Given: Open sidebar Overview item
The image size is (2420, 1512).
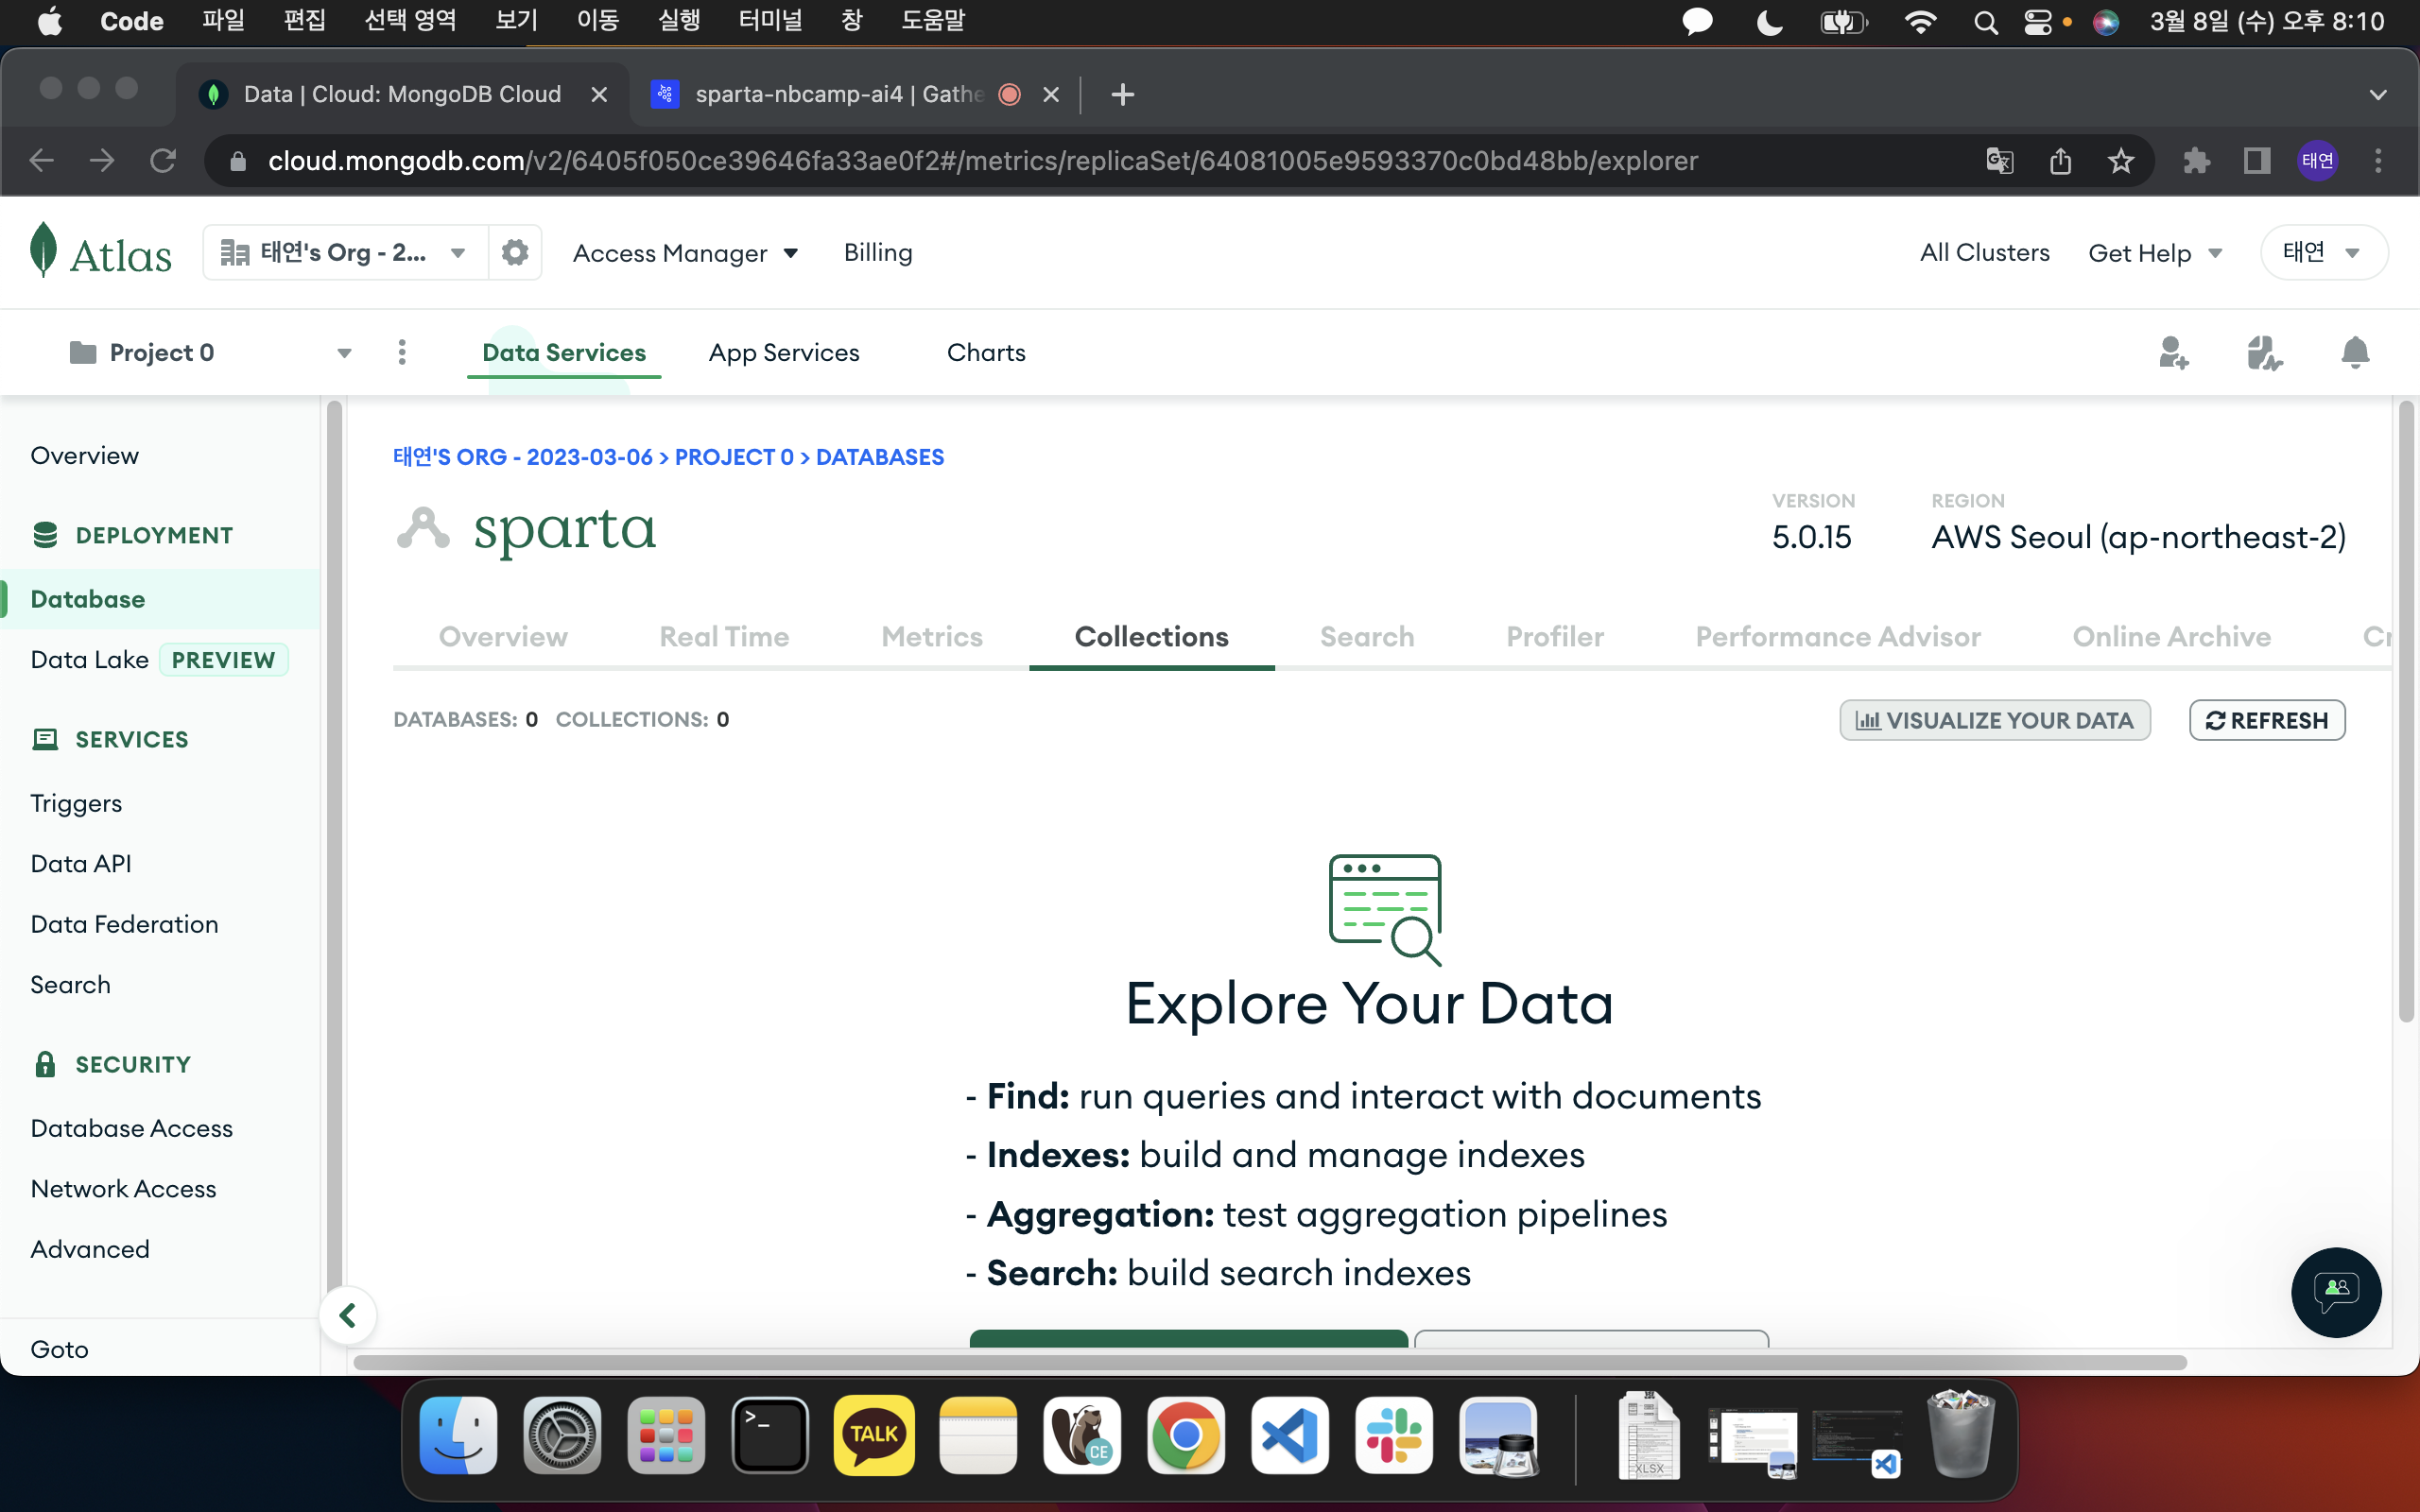Looking at the screenshot, I should point(85,455).
